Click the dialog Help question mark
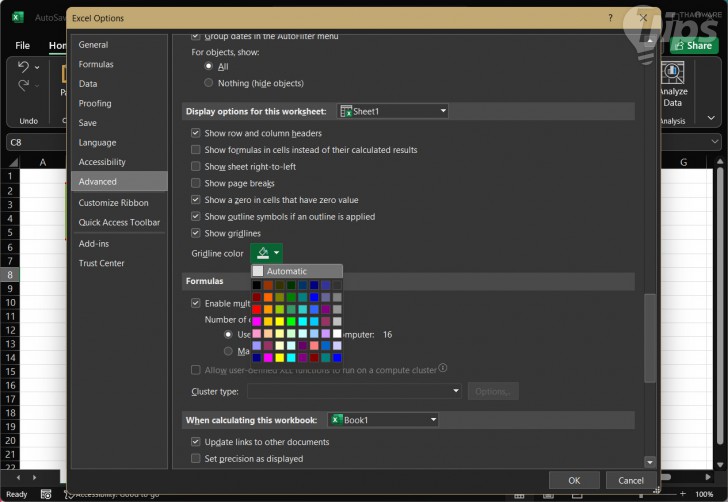 [x=610, y=18]
